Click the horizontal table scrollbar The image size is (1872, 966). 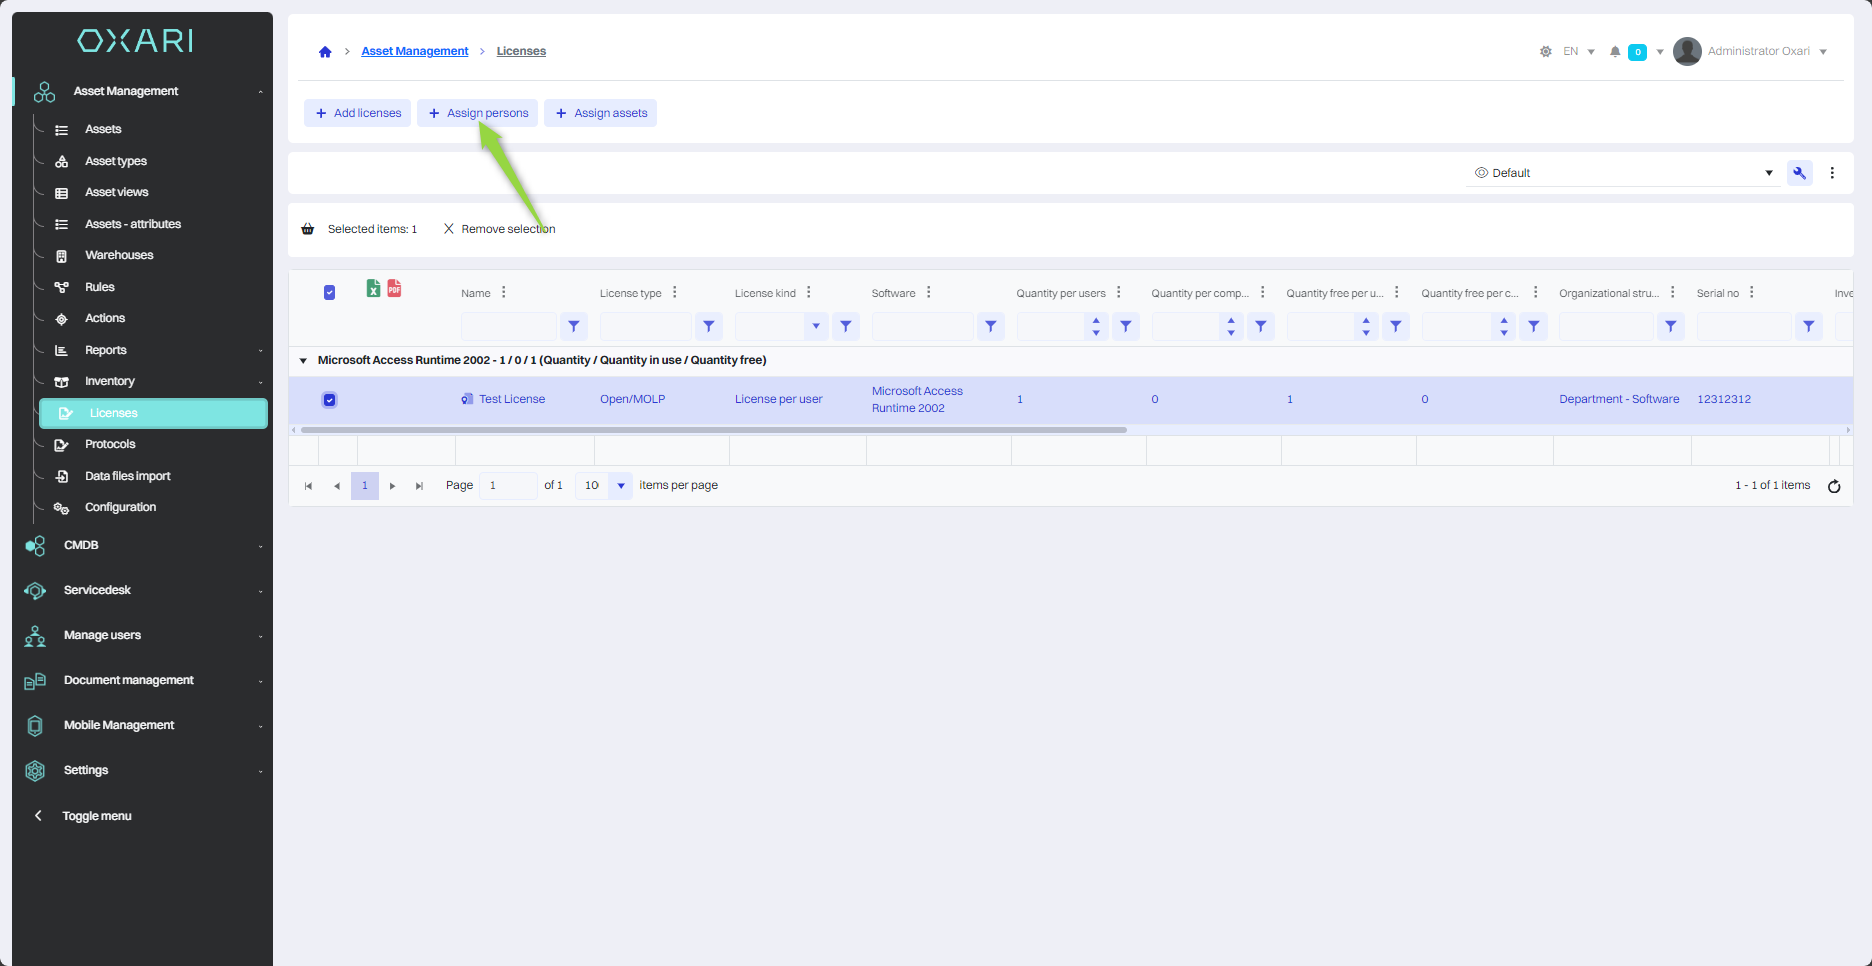[x=713, y=430]
